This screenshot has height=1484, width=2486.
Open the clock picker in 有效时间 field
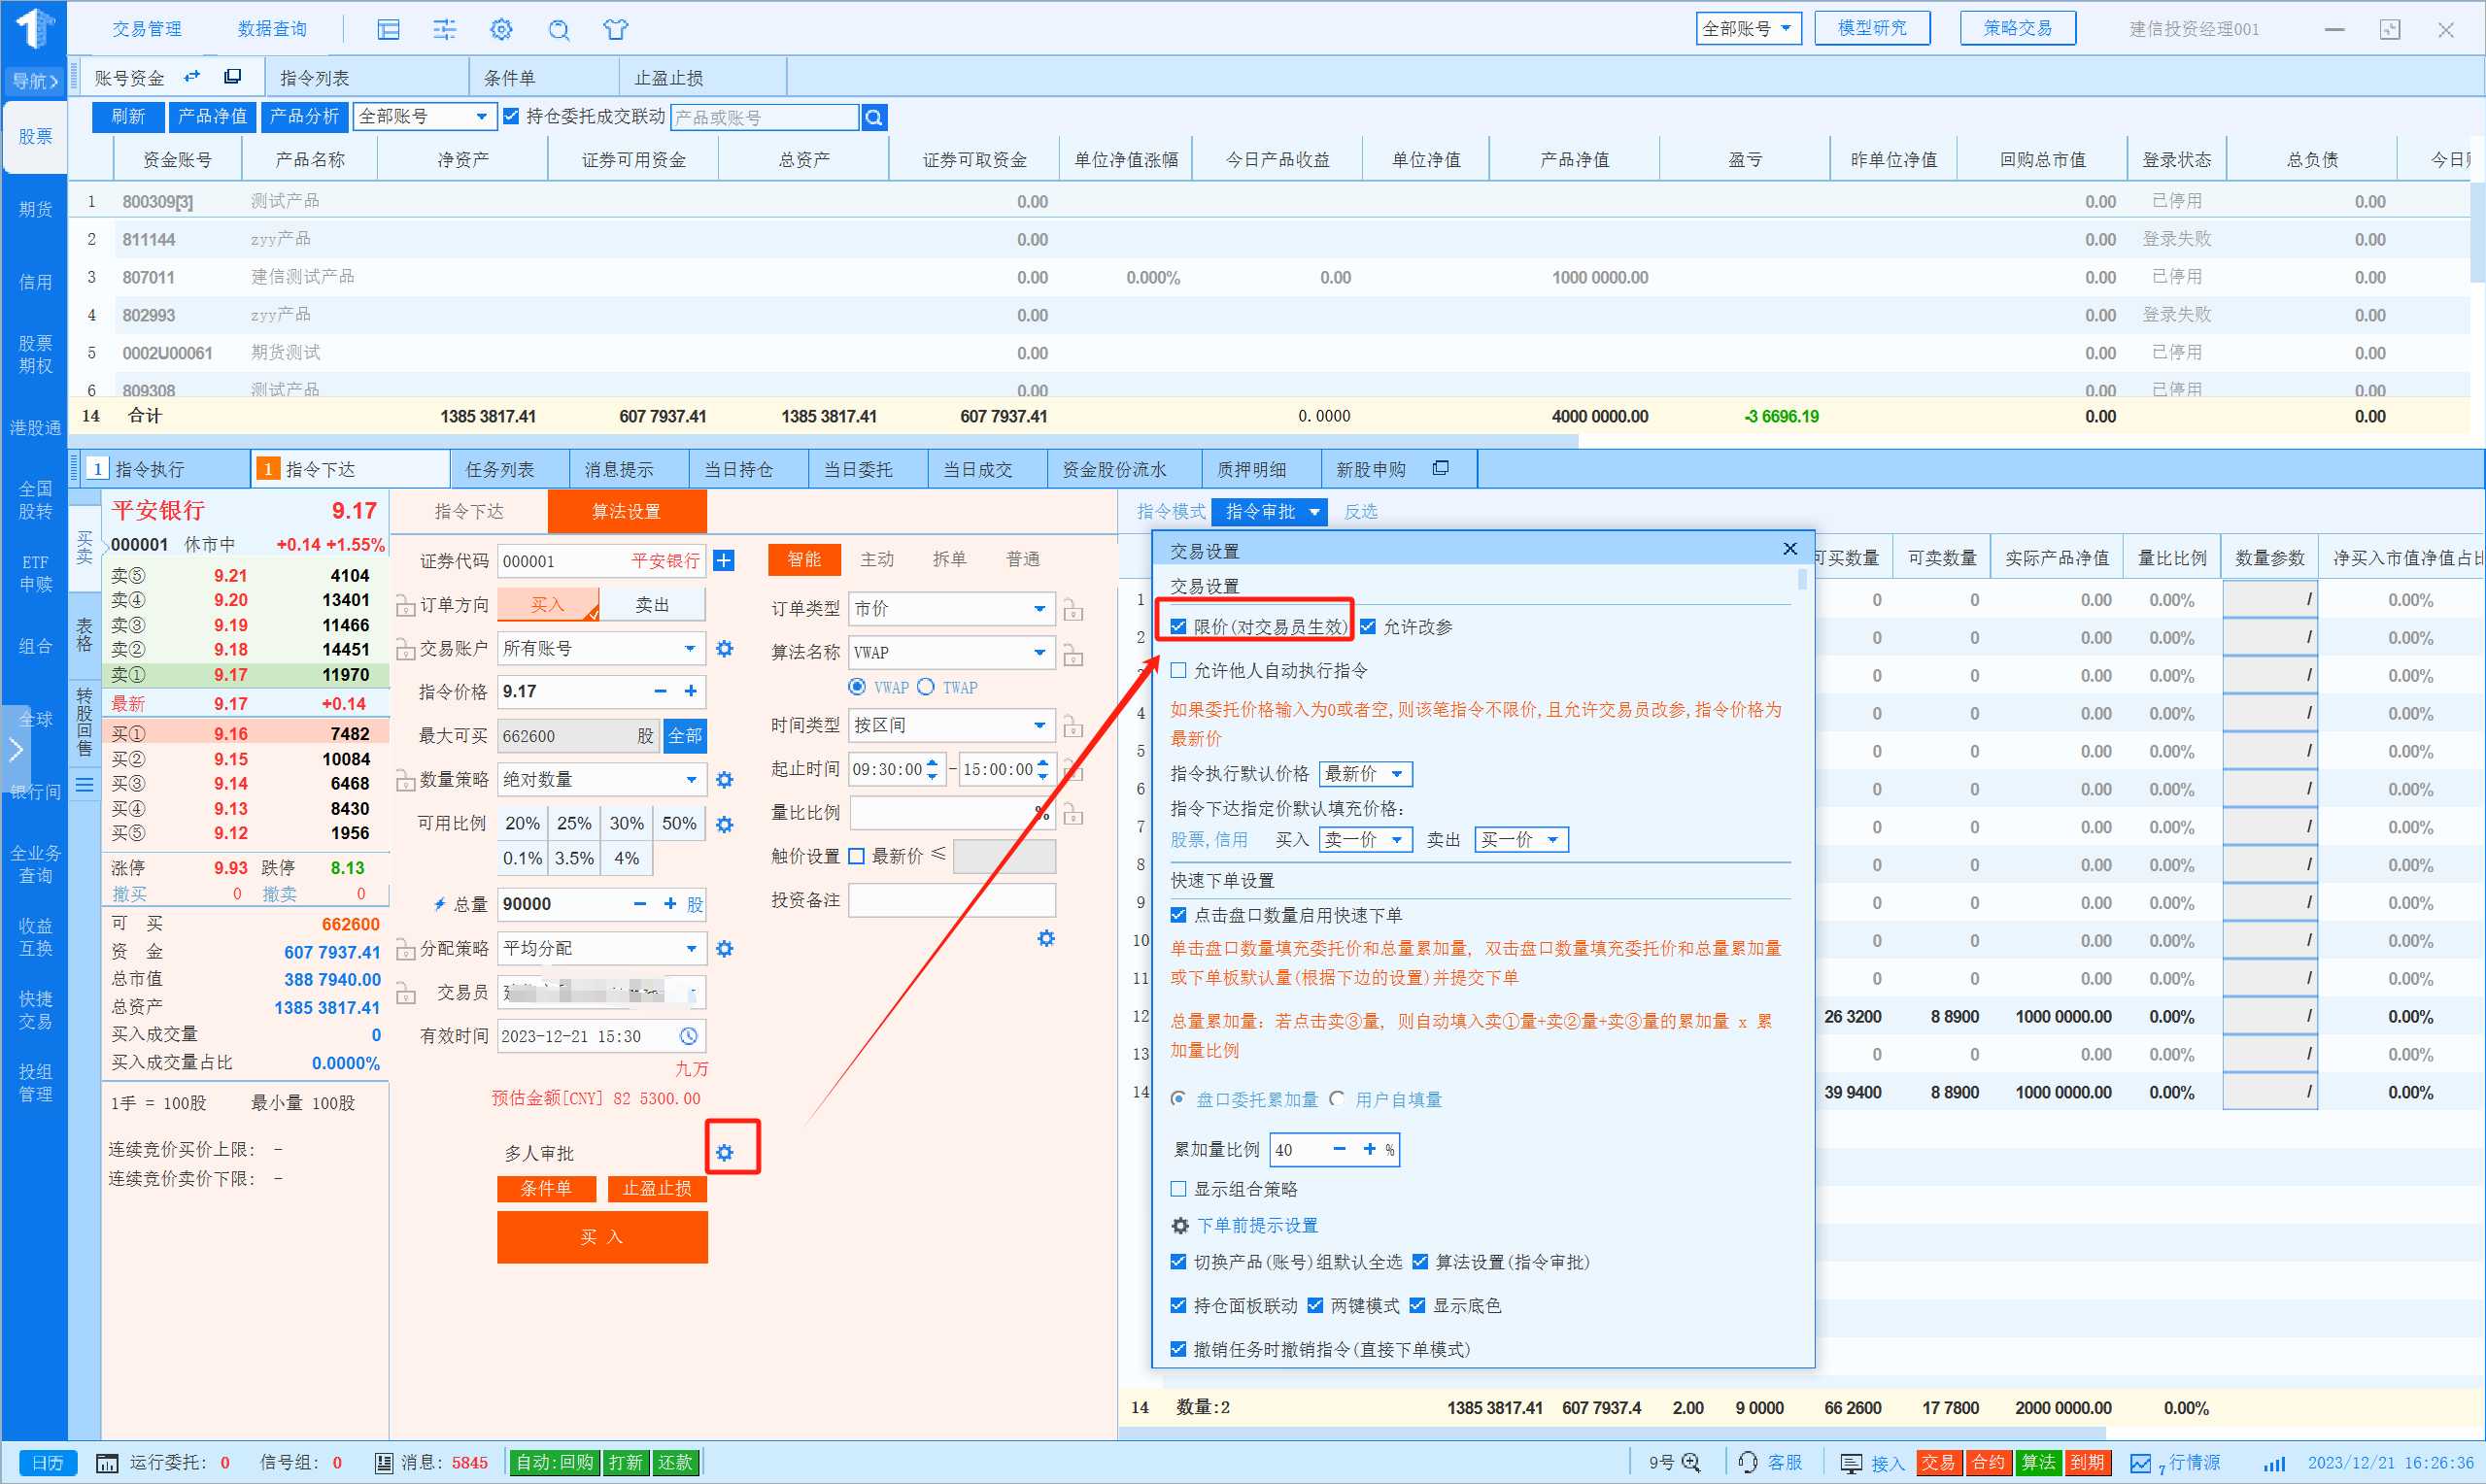[x=688, y=1036]
